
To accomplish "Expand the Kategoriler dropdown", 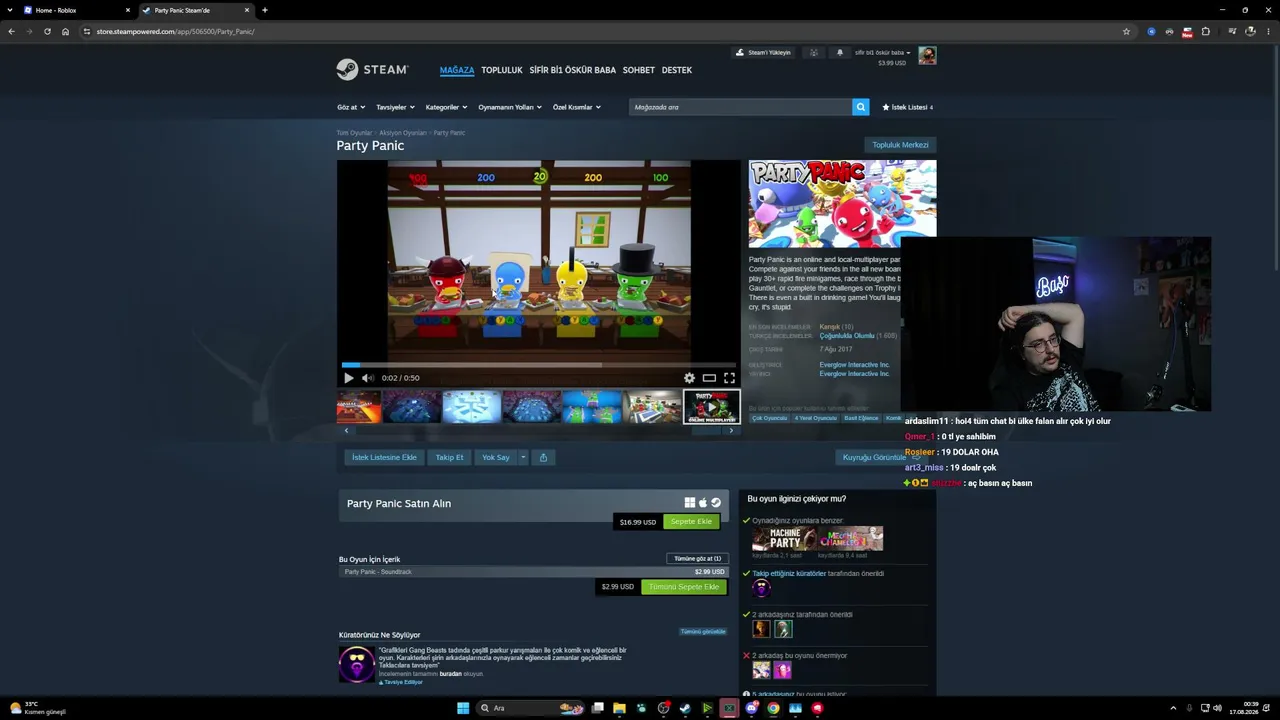I will [447, 107].
